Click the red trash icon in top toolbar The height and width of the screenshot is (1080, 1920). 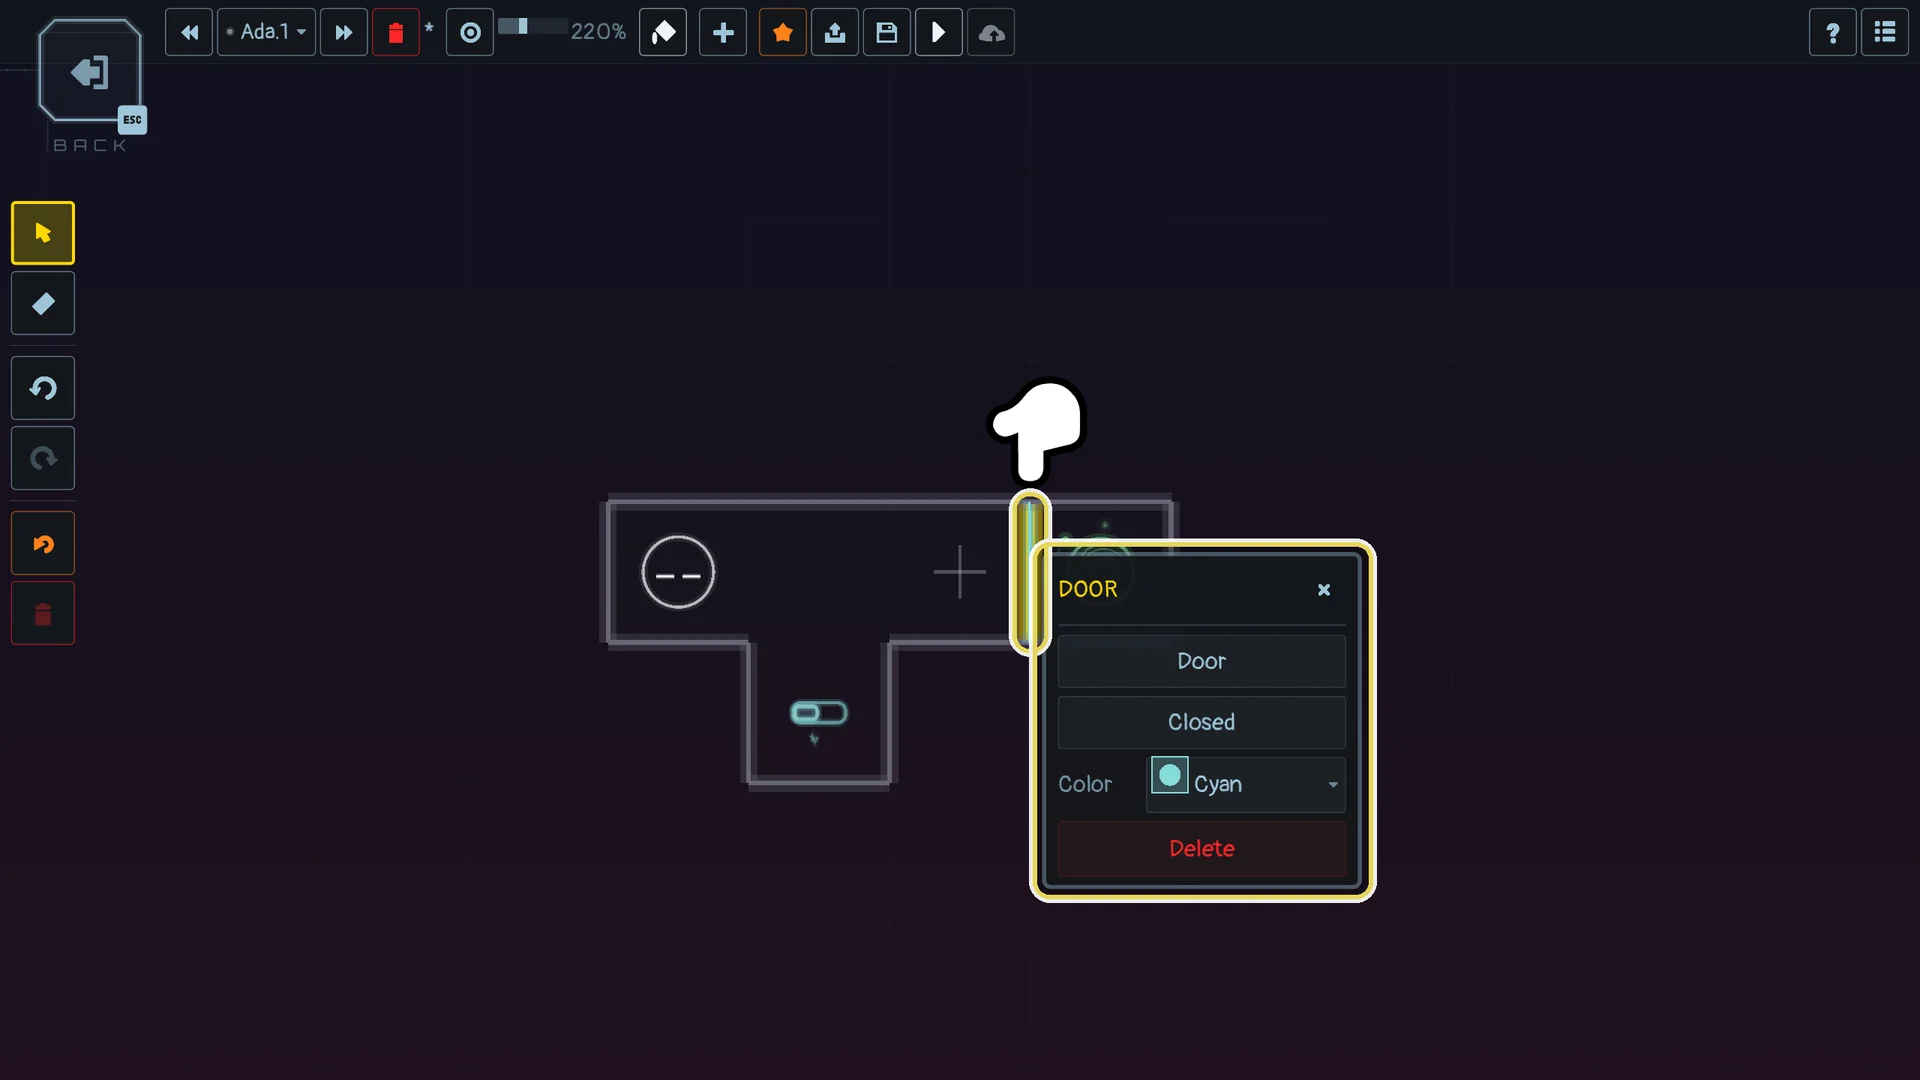pos(396,32)
